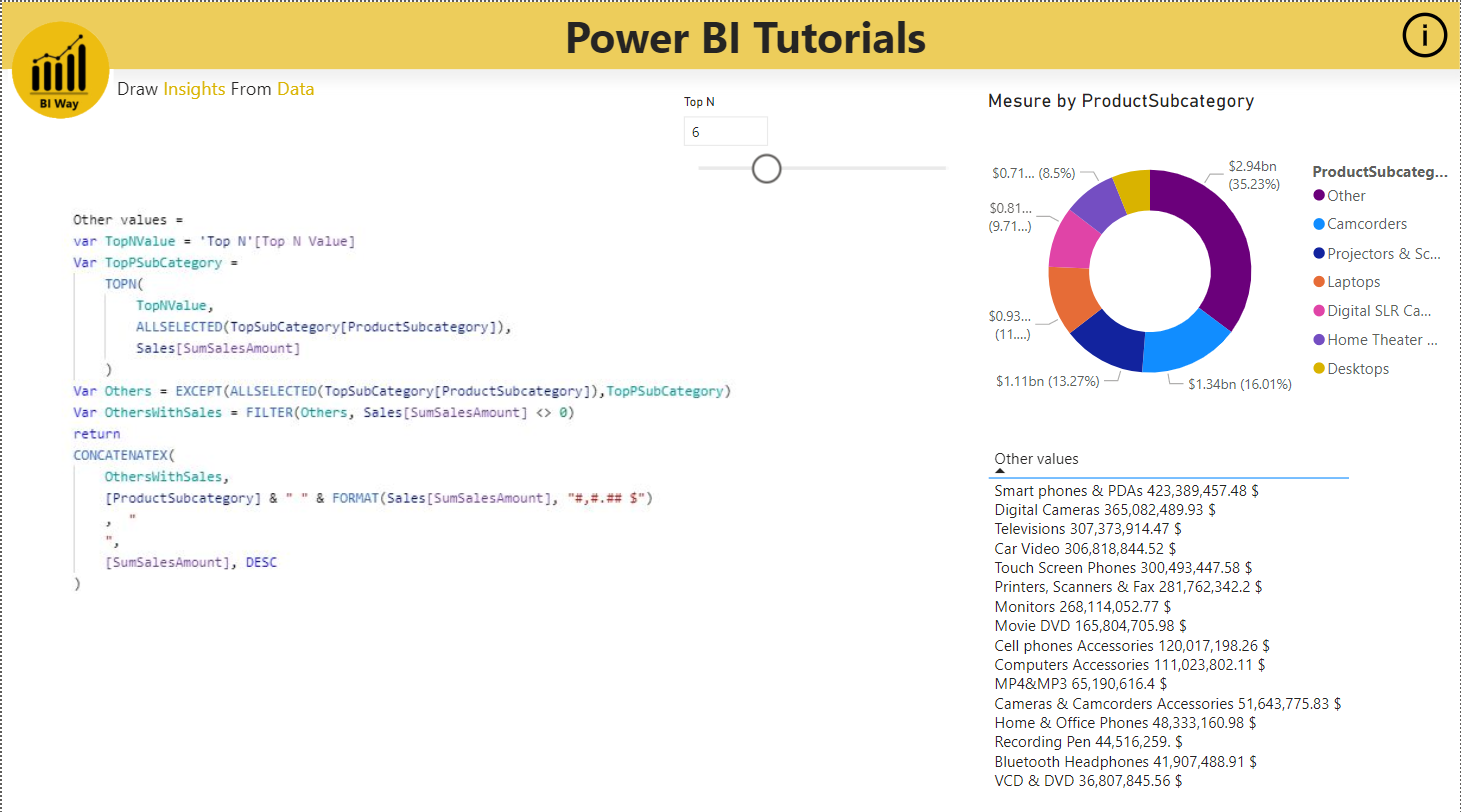
Task: Click the Movie DVD 165,804,705.98 row
Action: [1093, 626]
